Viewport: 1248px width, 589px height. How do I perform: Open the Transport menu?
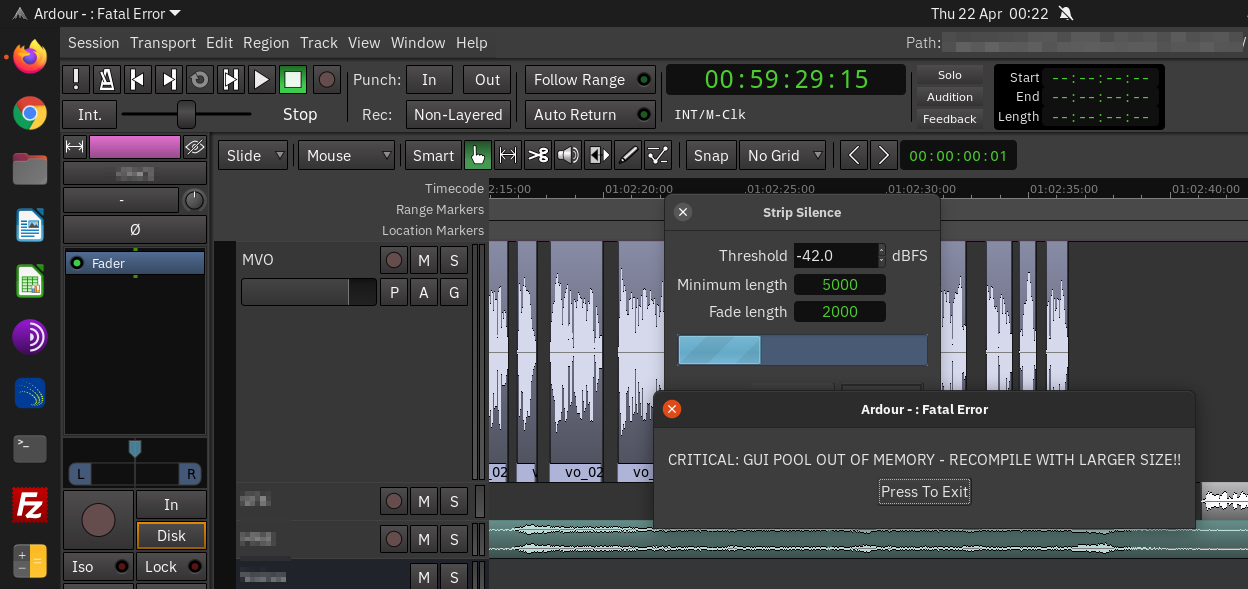pos(162,43)
